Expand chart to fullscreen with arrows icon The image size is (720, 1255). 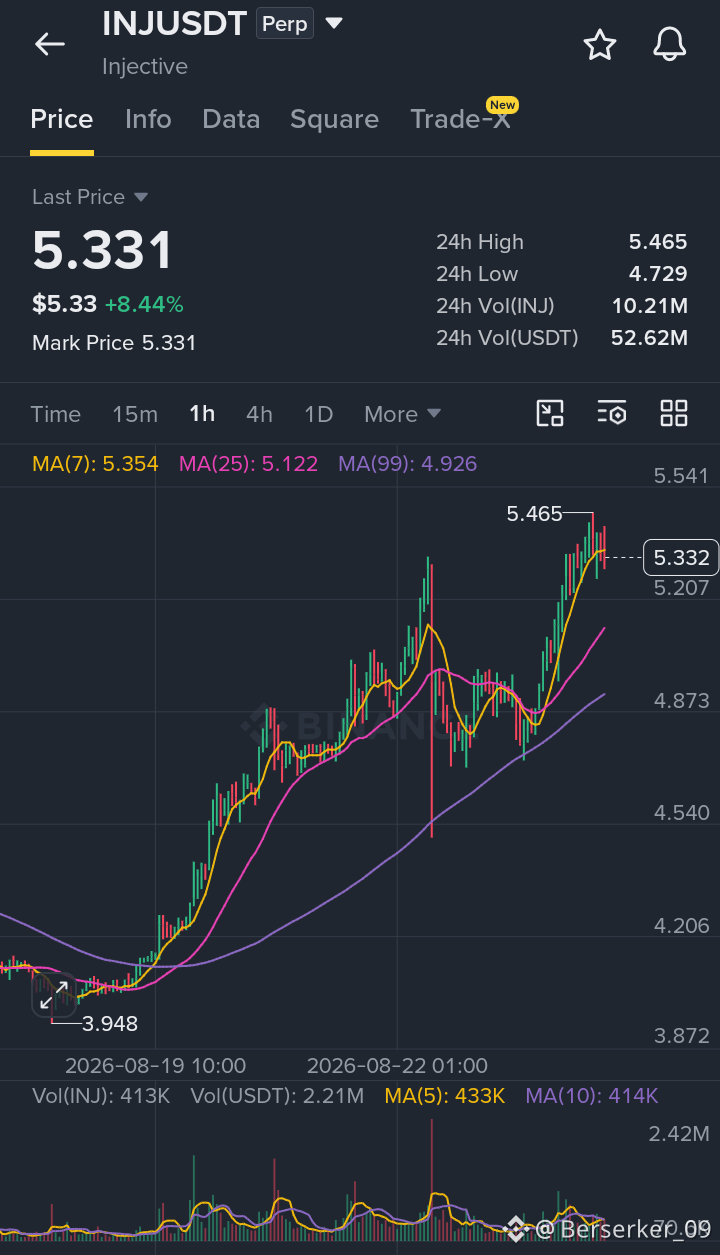[52, 996]
